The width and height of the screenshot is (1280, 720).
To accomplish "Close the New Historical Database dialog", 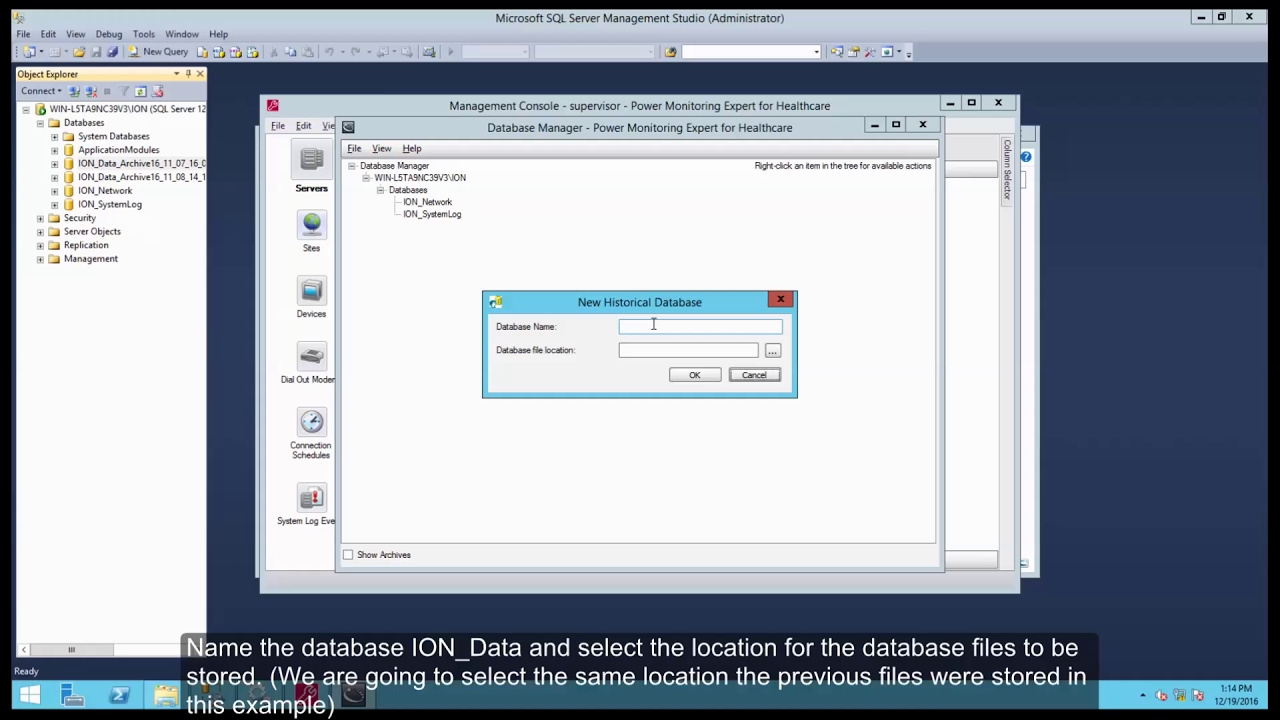I will [x=781, y=299].
